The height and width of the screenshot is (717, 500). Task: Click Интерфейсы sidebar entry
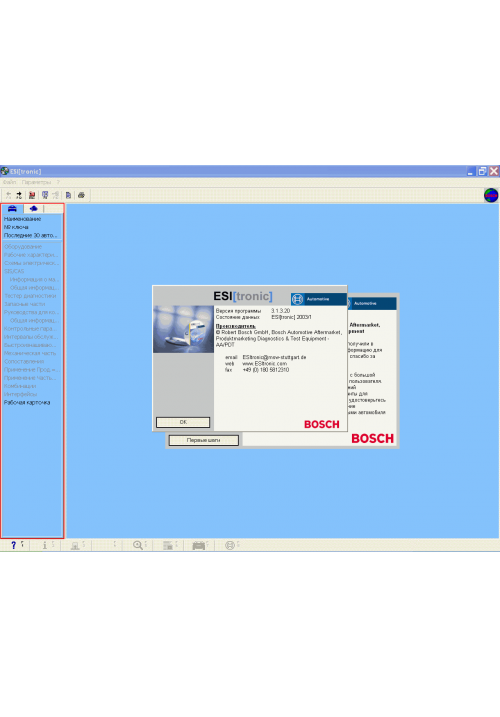click(20, 395)
